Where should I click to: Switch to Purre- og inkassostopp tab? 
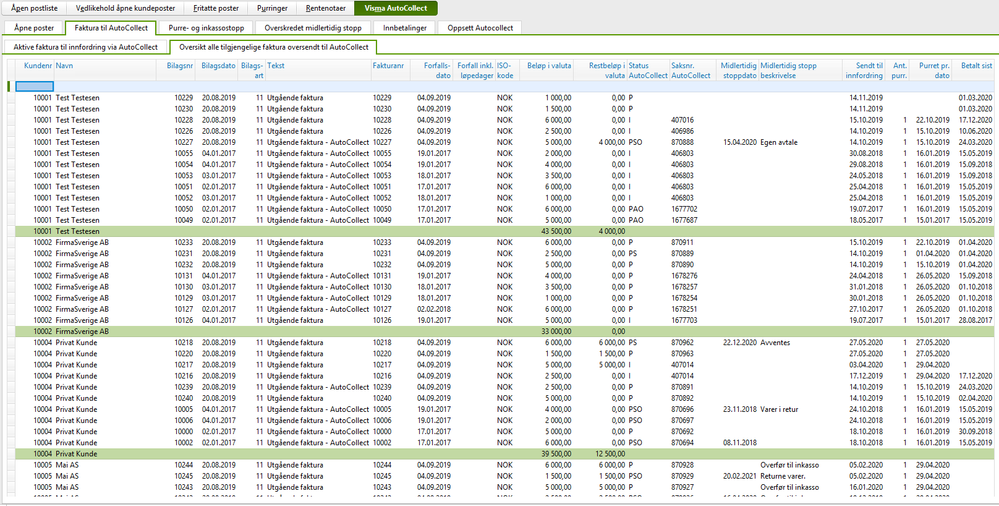click(x=205, y=28)
